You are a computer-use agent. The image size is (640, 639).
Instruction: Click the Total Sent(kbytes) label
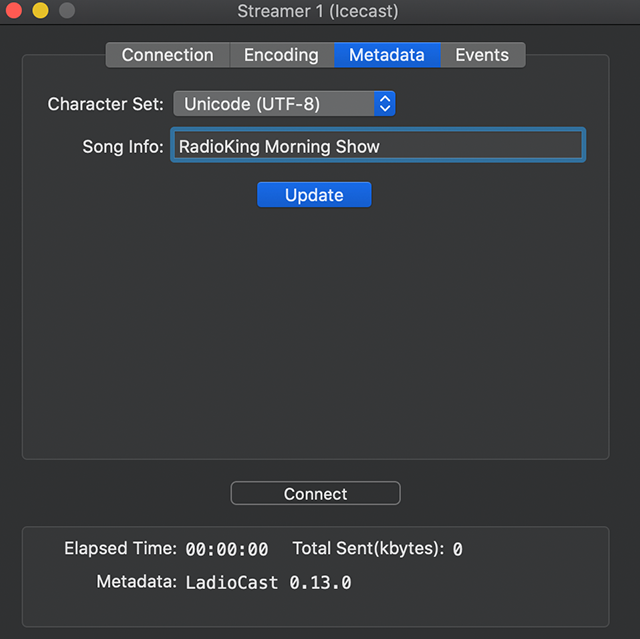[x=367, y=549]
